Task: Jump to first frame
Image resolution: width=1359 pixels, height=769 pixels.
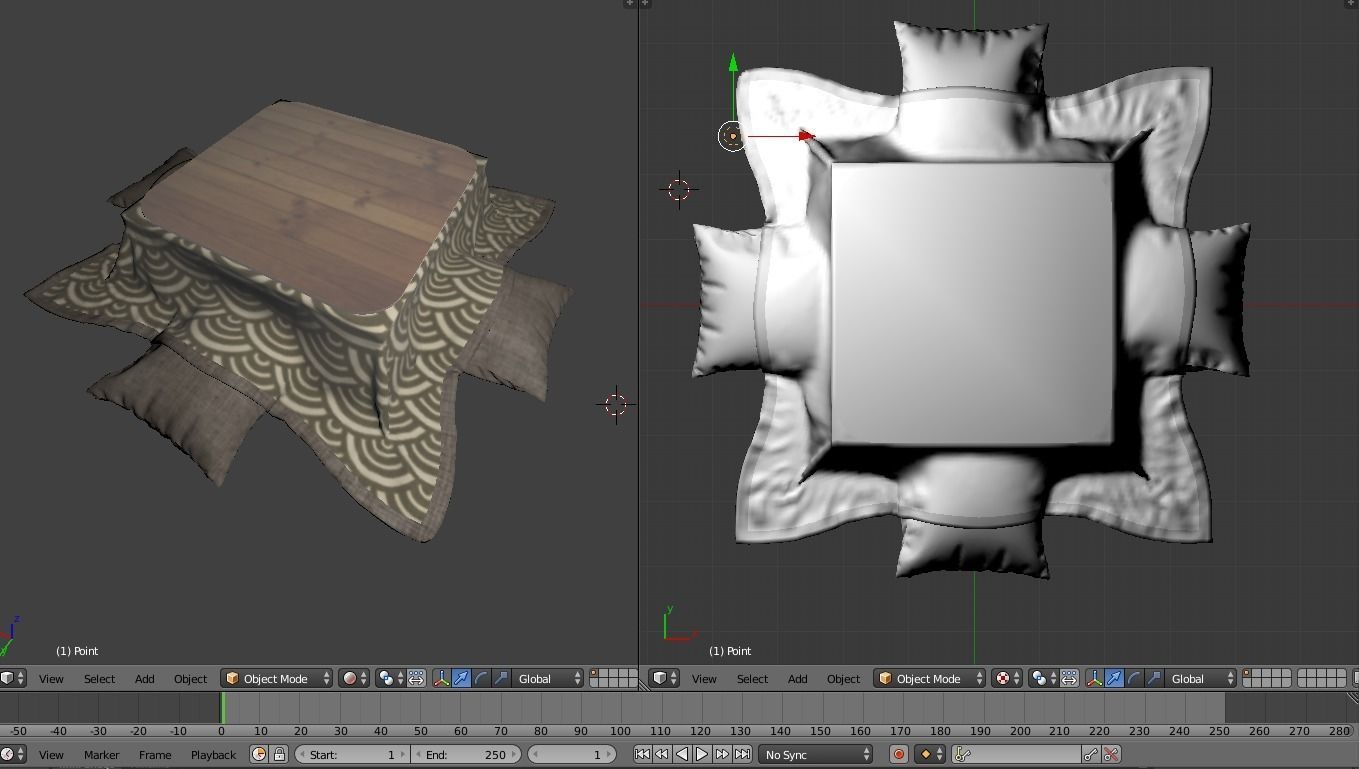Action: click(x=642, y=754)
